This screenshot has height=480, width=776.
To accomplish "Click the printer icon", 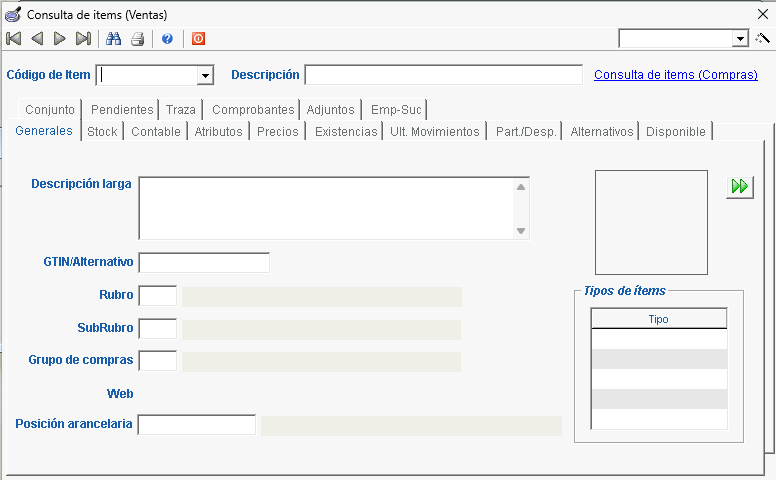I will point(138,39).
